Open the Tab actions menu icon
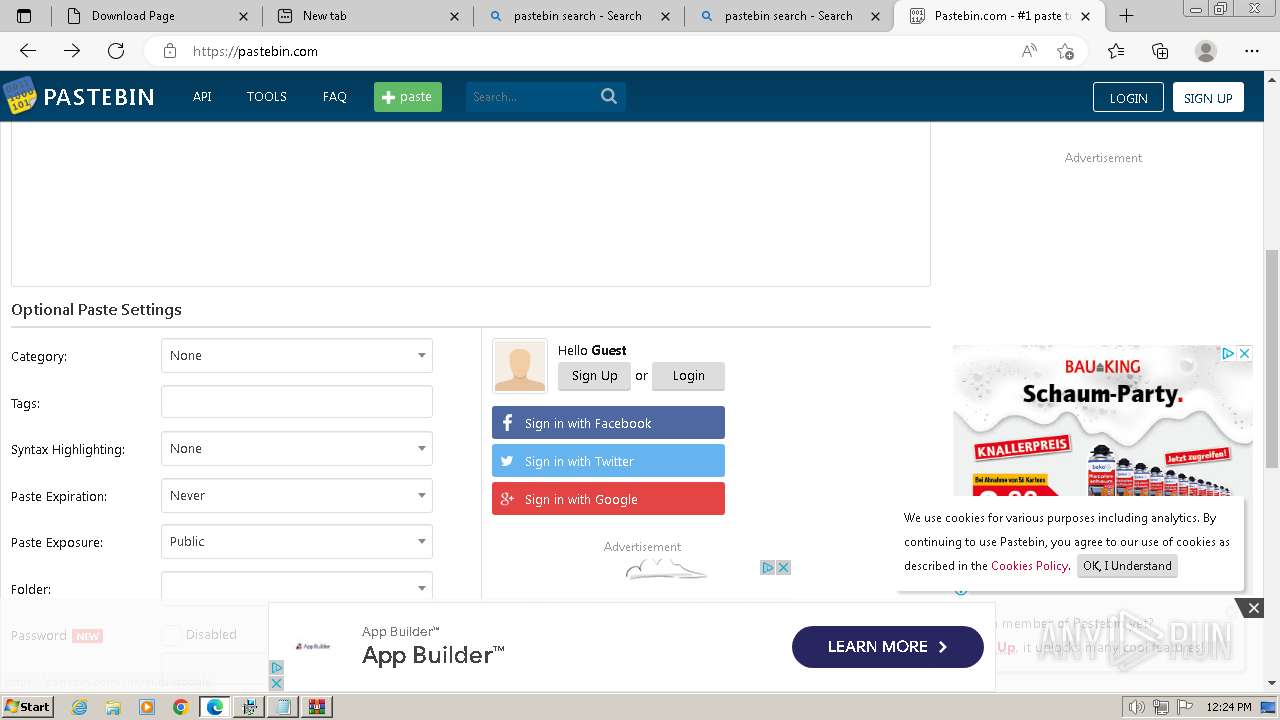Viewport: 1280px width, 720px height. click(25, 15)
